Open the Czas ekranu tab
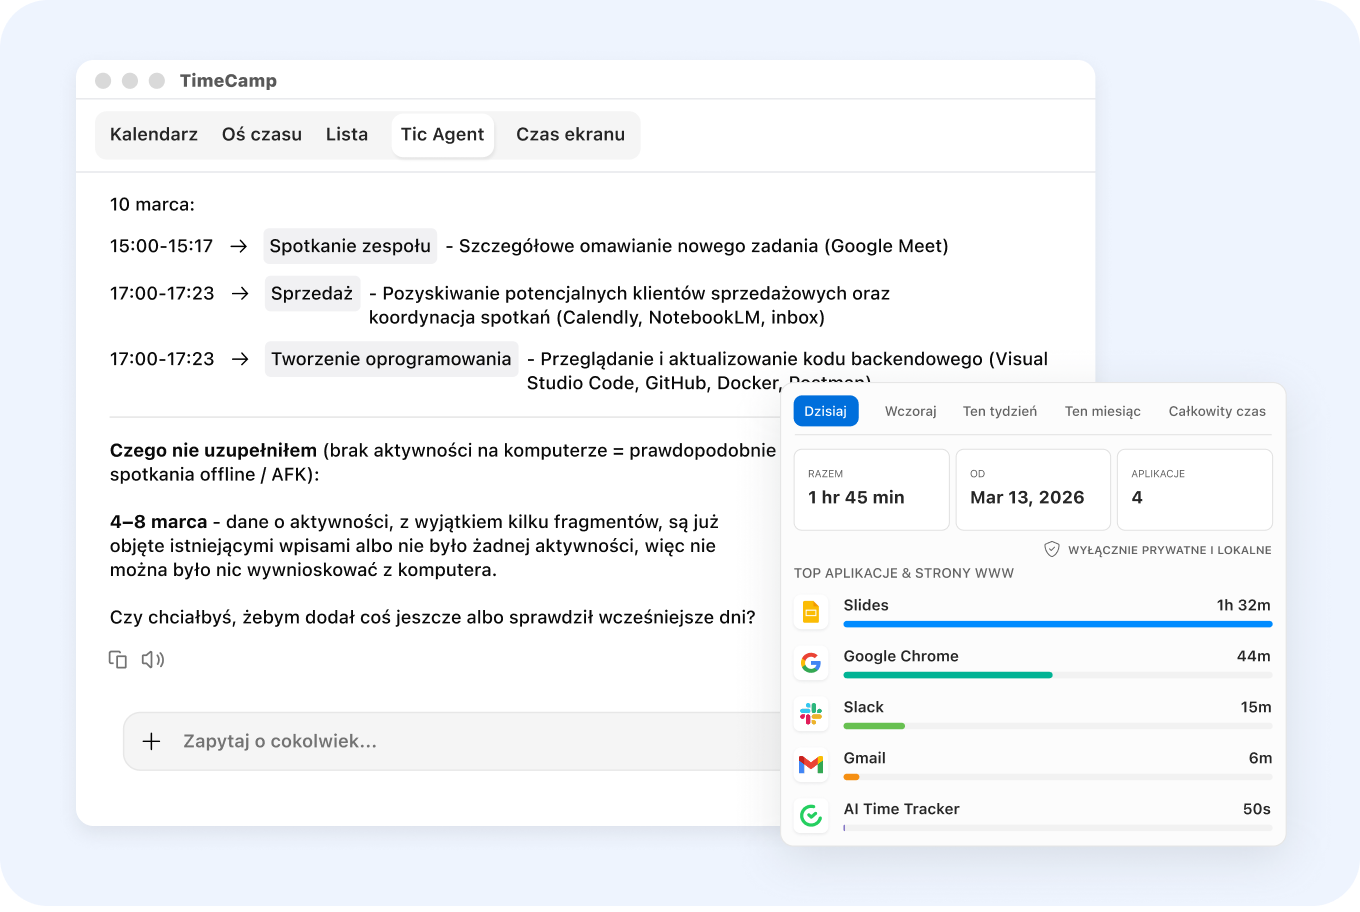The width and height of the screenshot is (1360, 912). click(570, 135)
